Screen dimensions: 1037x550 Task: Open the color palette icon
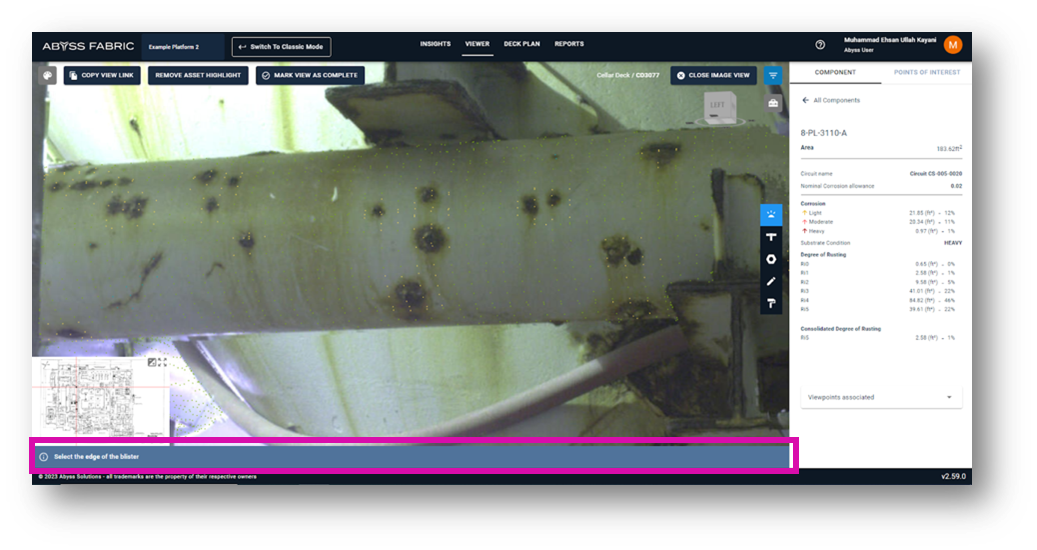click(47, 75)
